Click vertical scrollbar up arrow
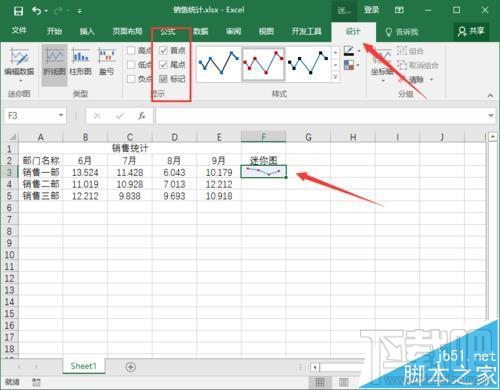500x390 pixels. point(492,137)
